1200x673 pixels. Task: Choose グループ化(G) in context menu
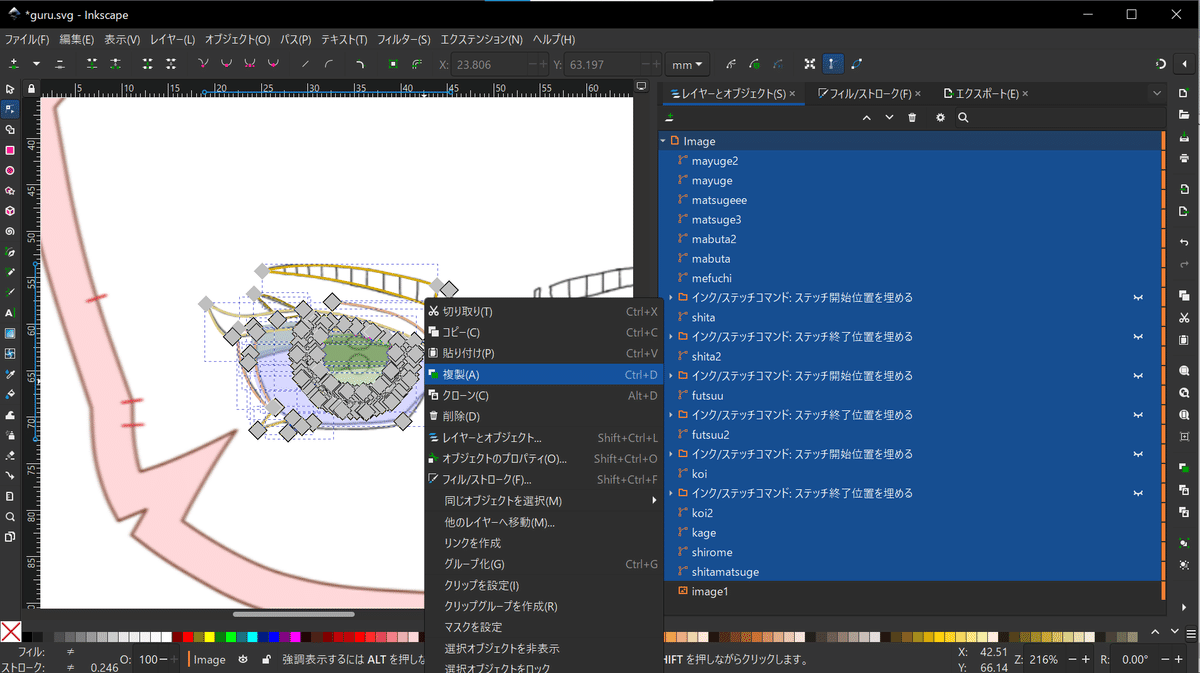tap(545, 564)
